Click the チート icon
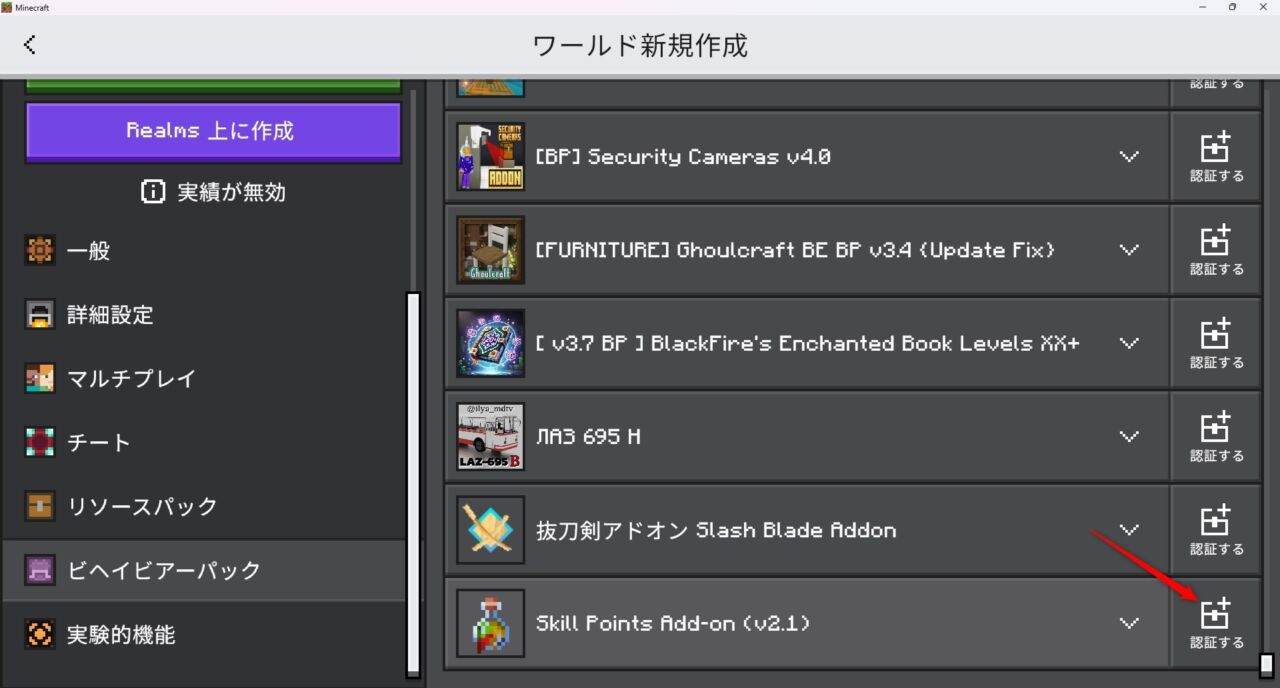Screen dimensions: 1280x688 point(40,443)
